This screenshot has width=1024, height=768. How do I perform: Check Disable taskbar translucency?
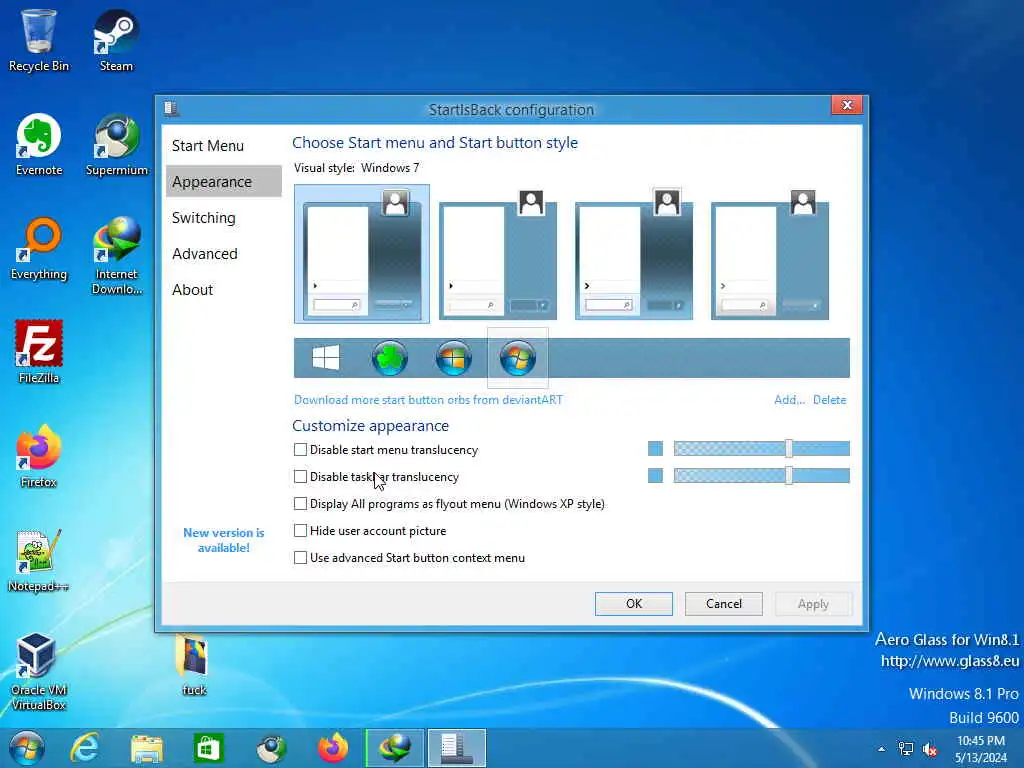[x=300, y=477]
